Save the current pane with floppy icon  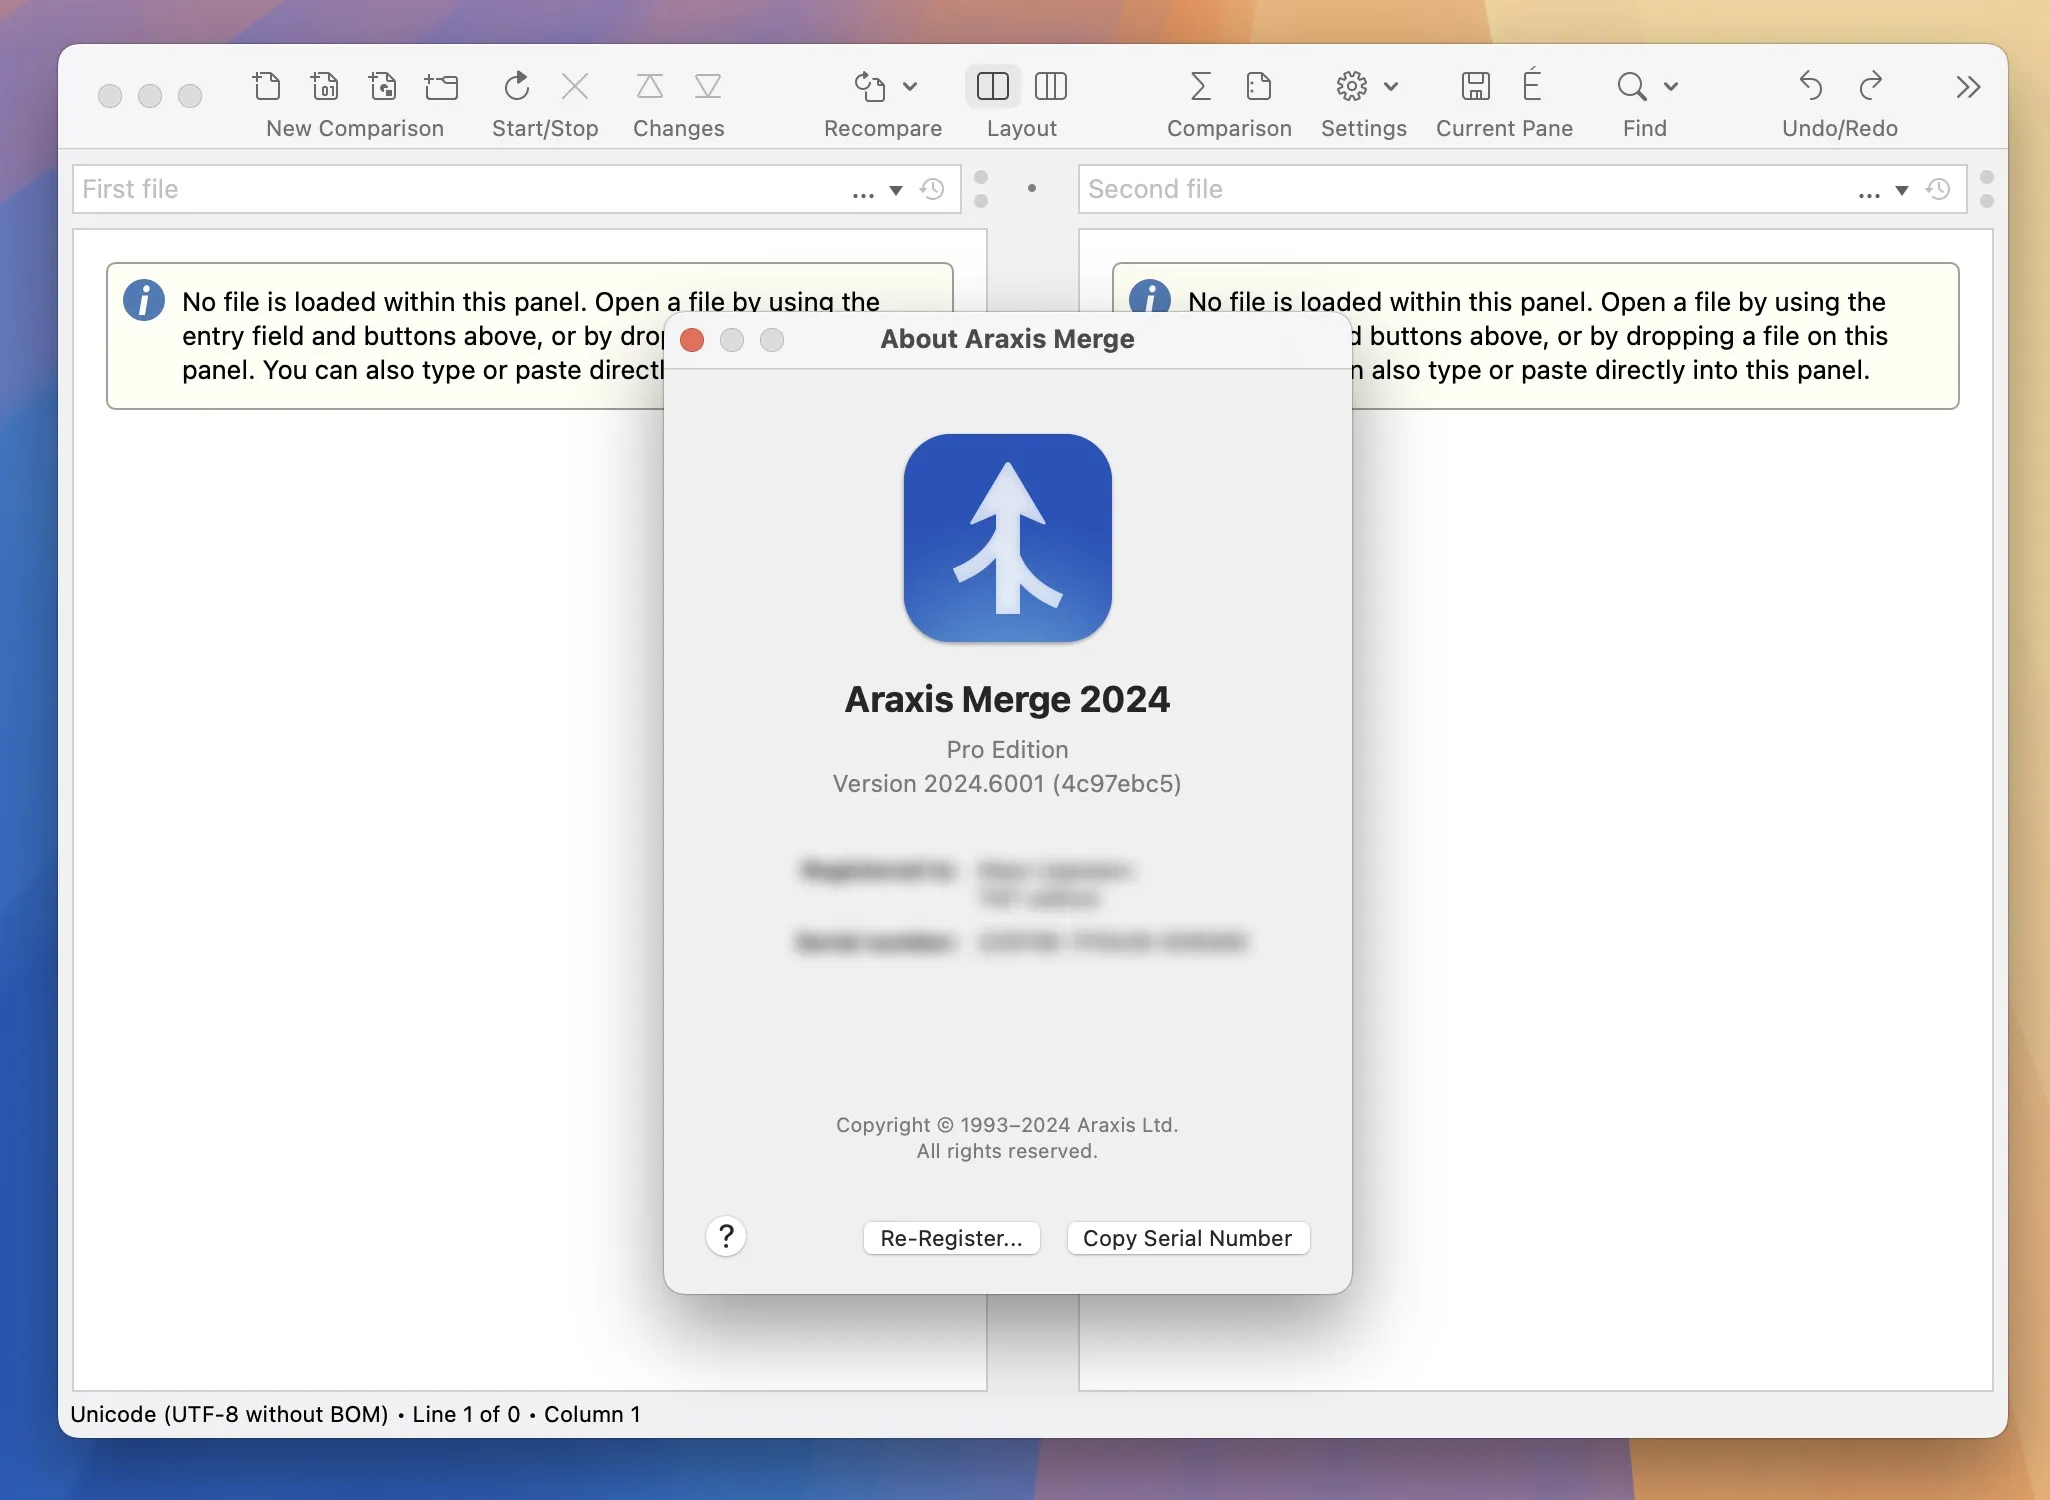pos(1476,86)
